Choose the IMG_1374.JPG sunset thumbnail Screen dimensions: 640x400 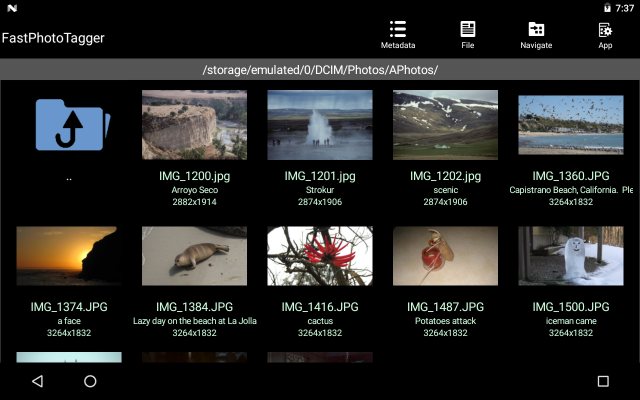point(69,256)
